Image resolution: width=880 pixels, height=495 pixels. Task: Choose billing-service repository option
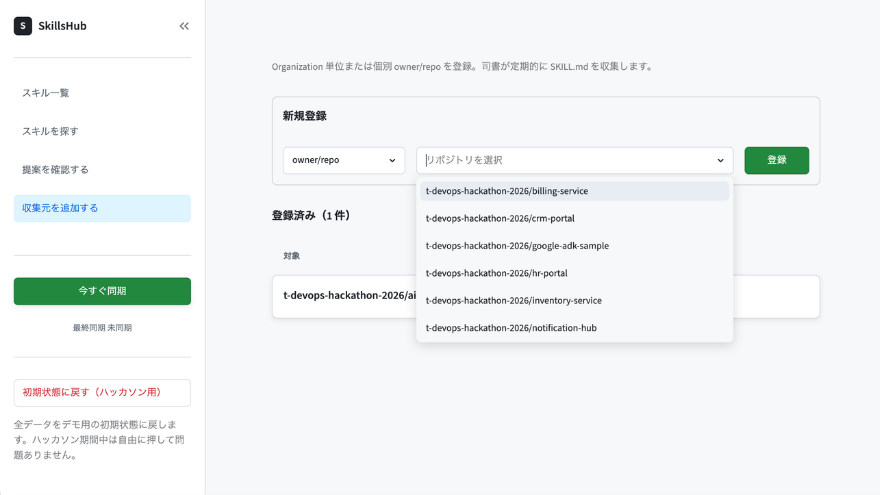coord(575,191)
